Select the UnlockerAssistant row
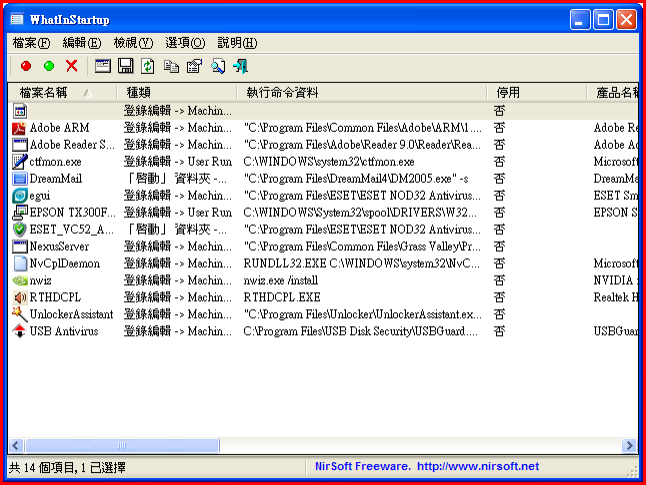Image resolution: width=646 pixels, height=485 pixels. [x=71, y=314]
